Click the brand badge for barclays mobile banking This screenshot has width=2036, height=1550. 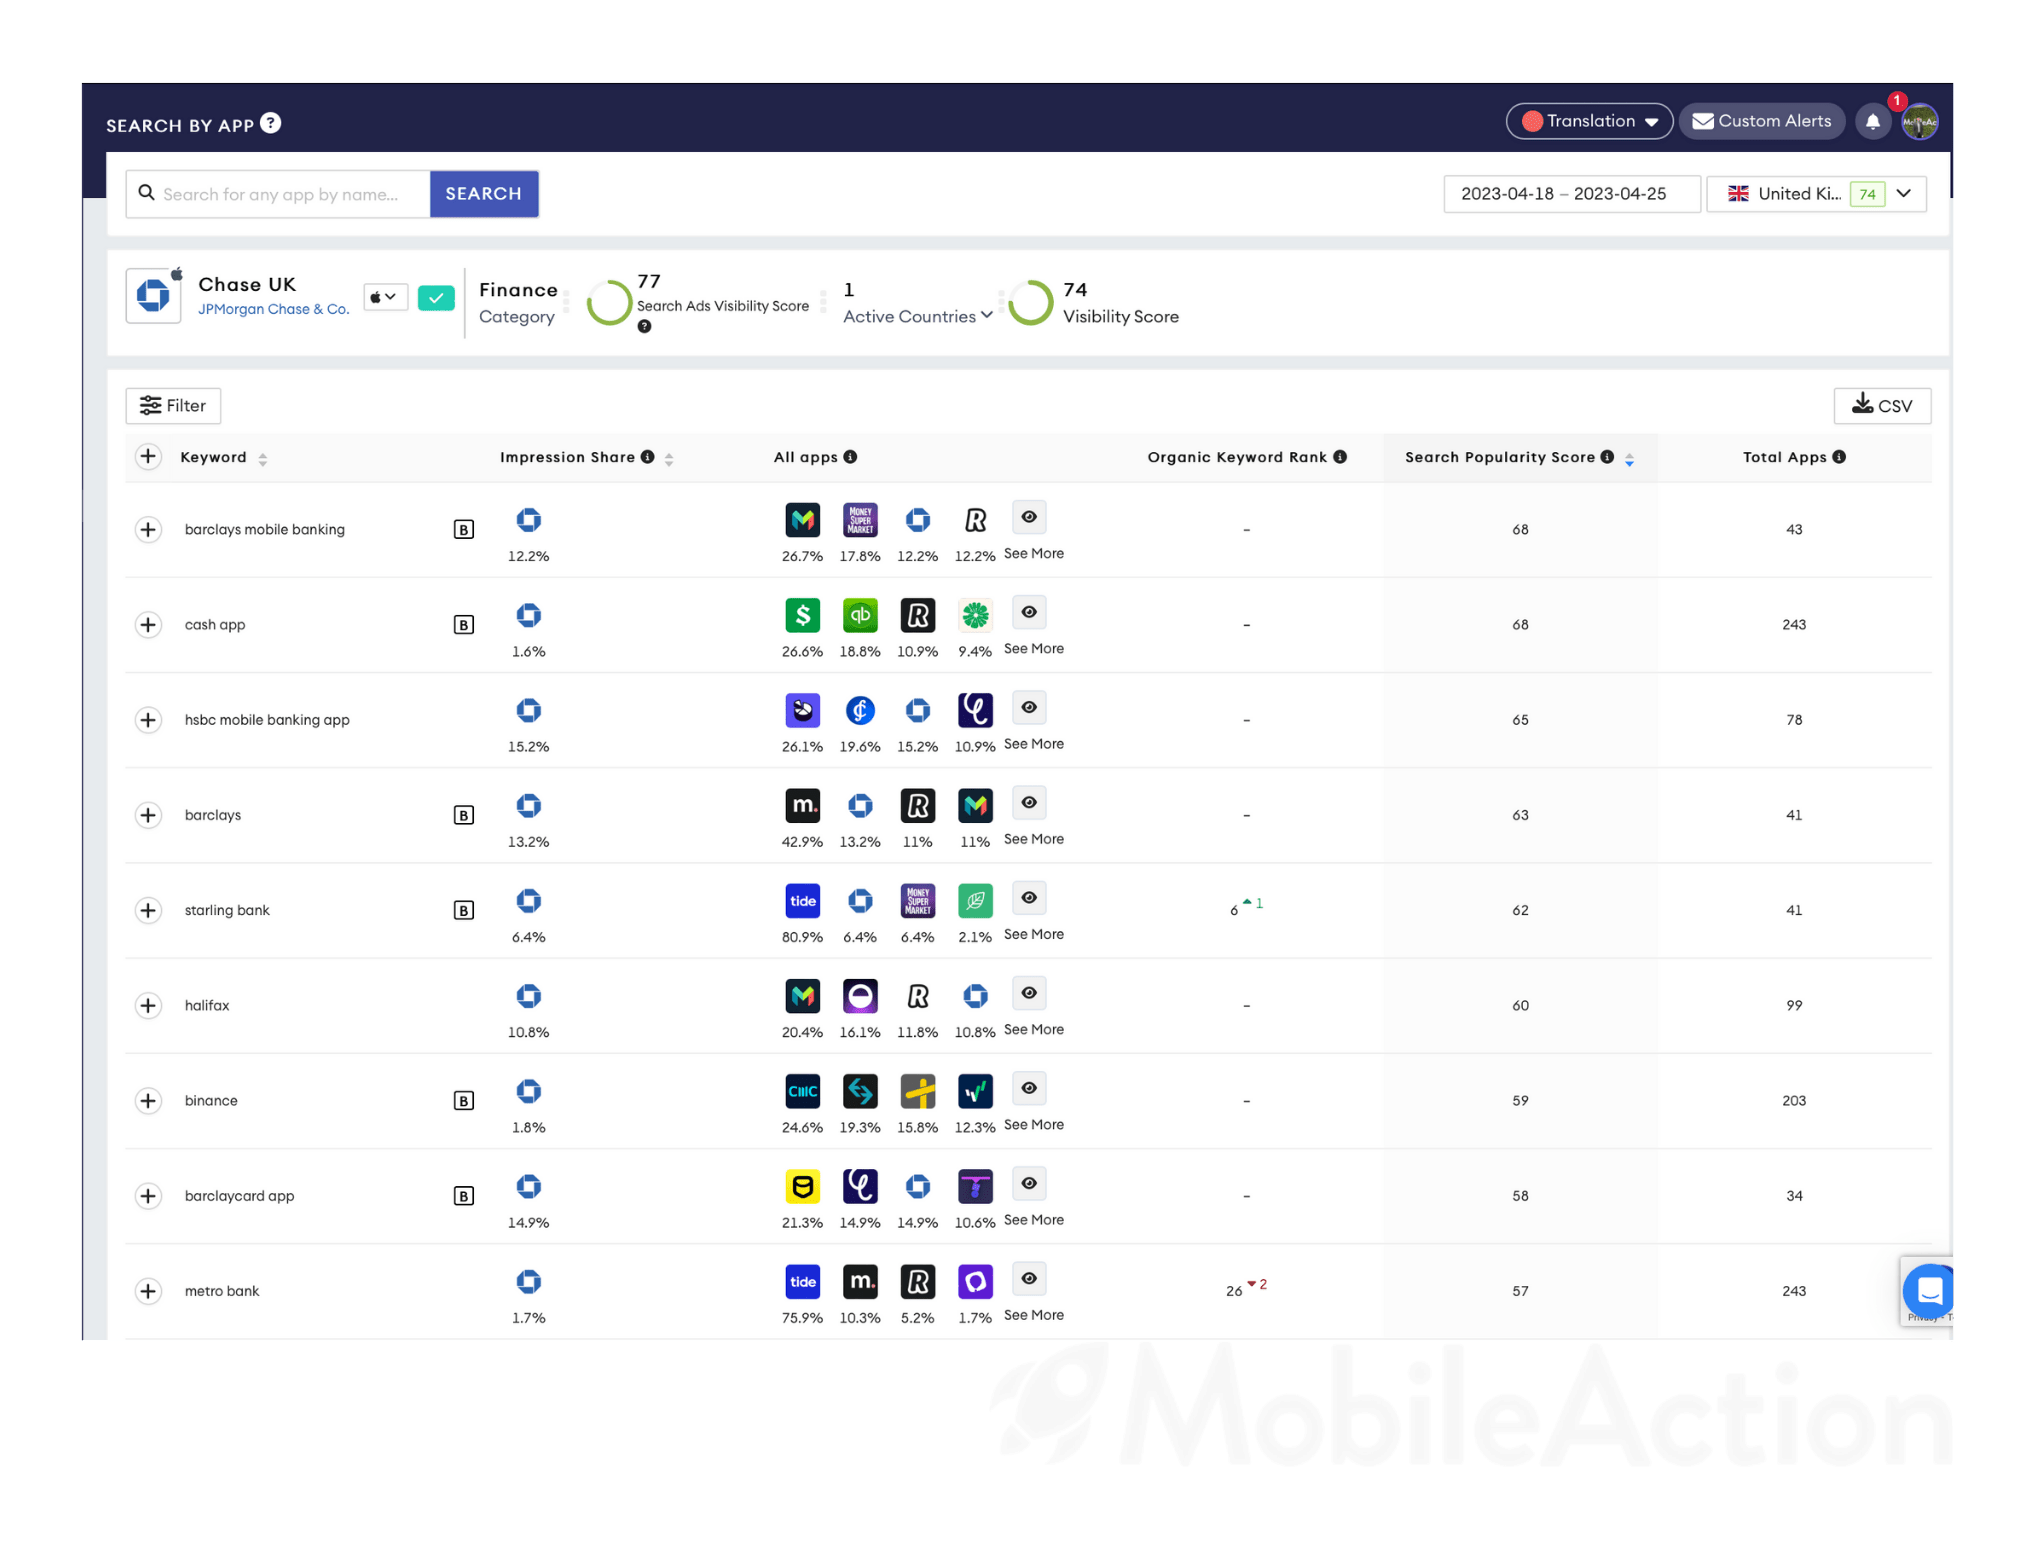463,530
